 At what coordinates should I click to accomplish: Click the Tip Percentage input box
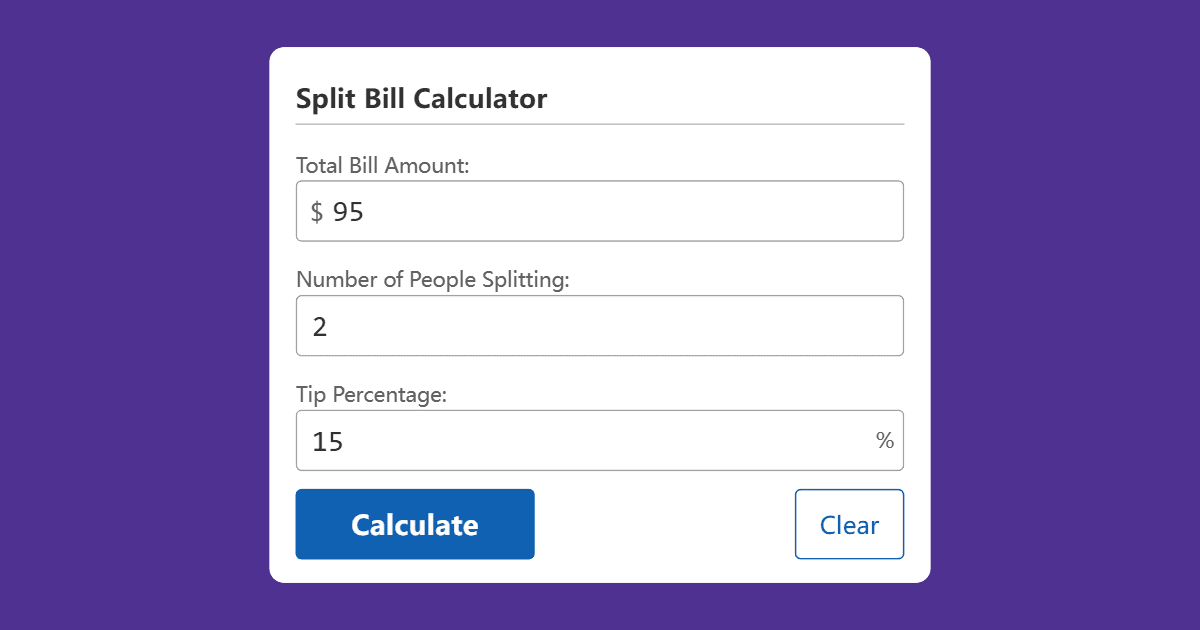tap(600, 440)
